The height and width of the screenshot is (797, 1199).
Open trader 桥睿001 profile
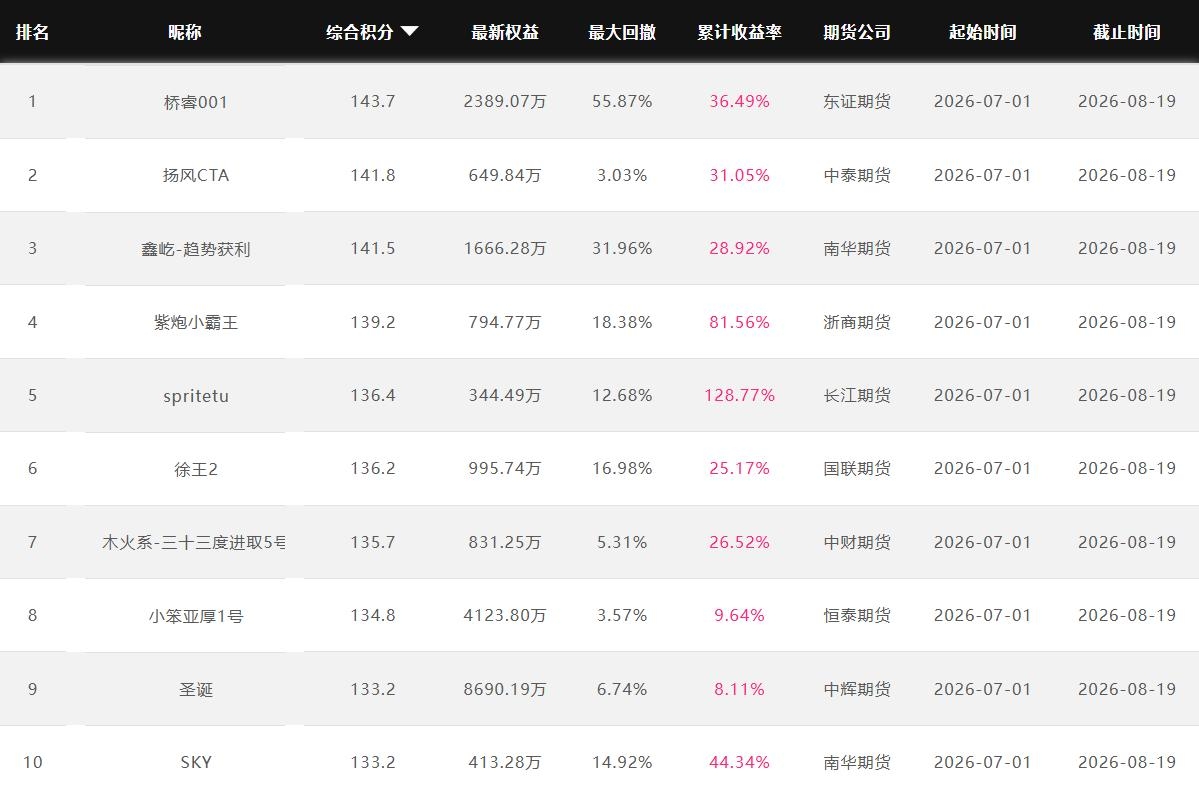click(196, 102)
